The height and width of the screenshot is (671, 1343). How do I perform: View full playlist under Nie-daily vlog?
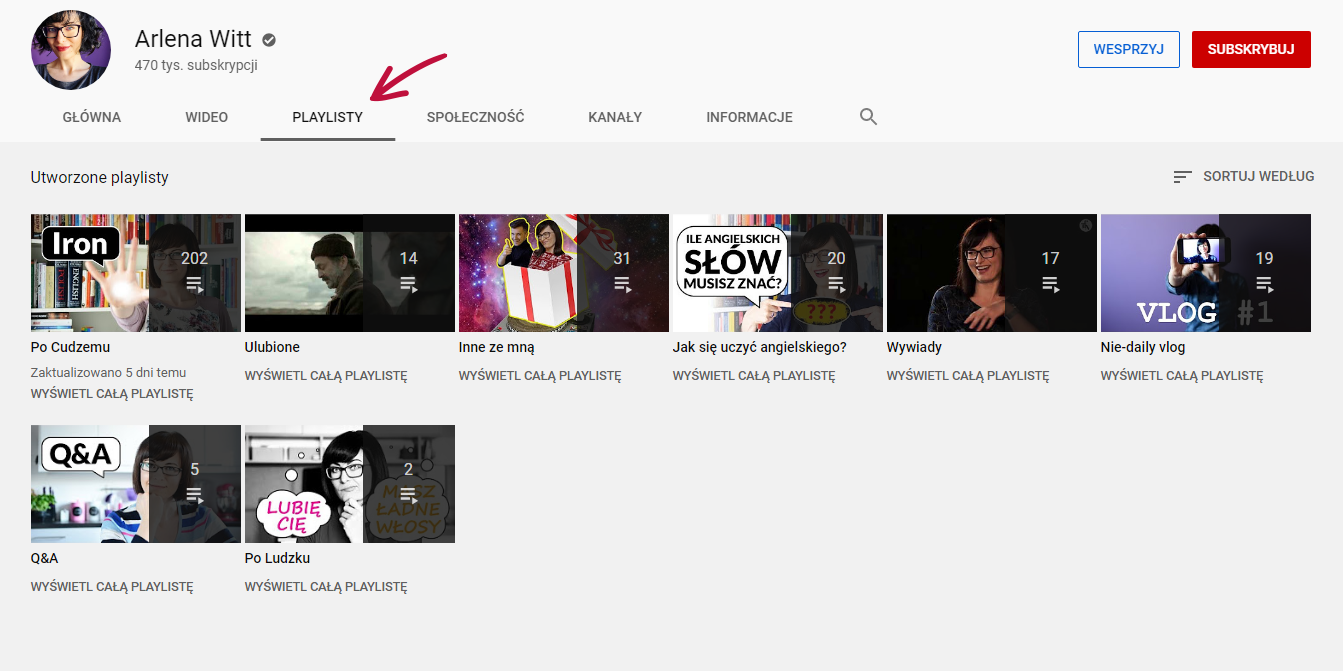[1182, 376]
